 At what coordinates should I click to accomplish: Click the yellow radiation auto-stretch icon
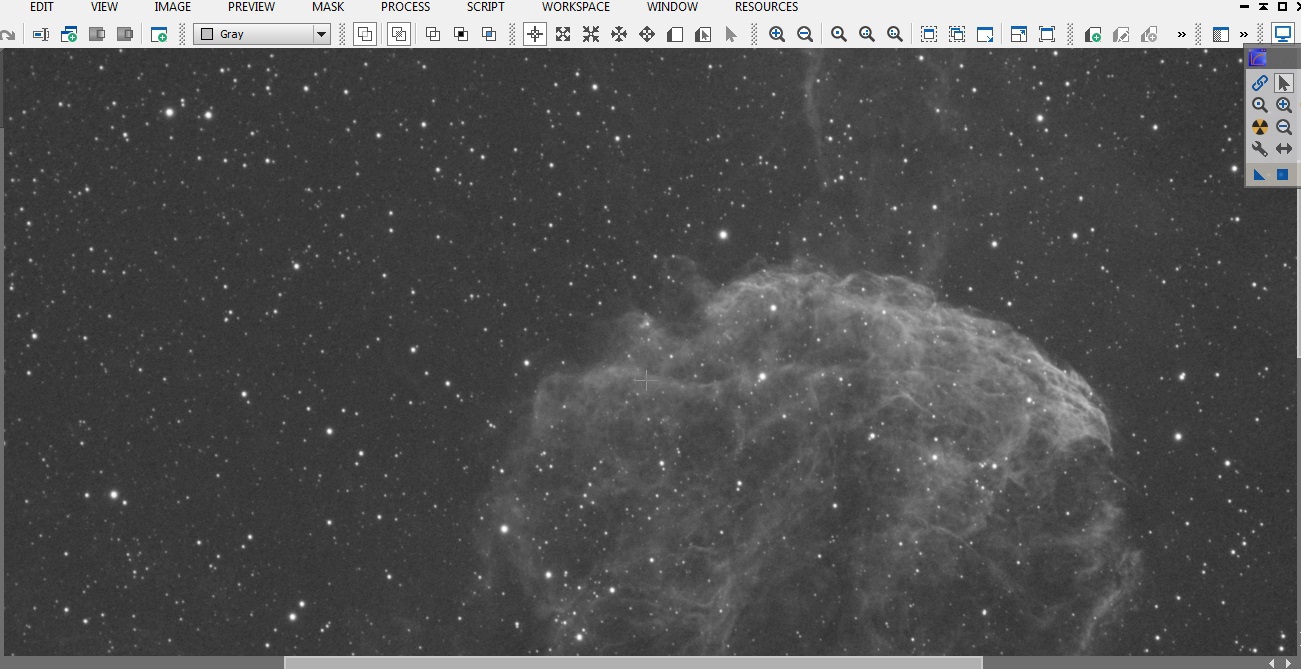click(x=1260, y=127)
